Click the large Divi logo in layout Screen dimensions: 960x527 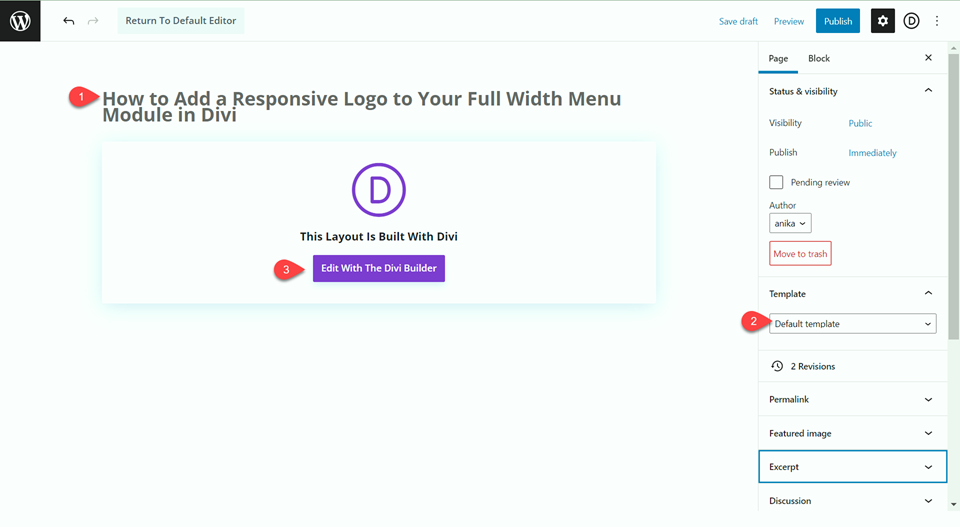(x=378, y=190)
